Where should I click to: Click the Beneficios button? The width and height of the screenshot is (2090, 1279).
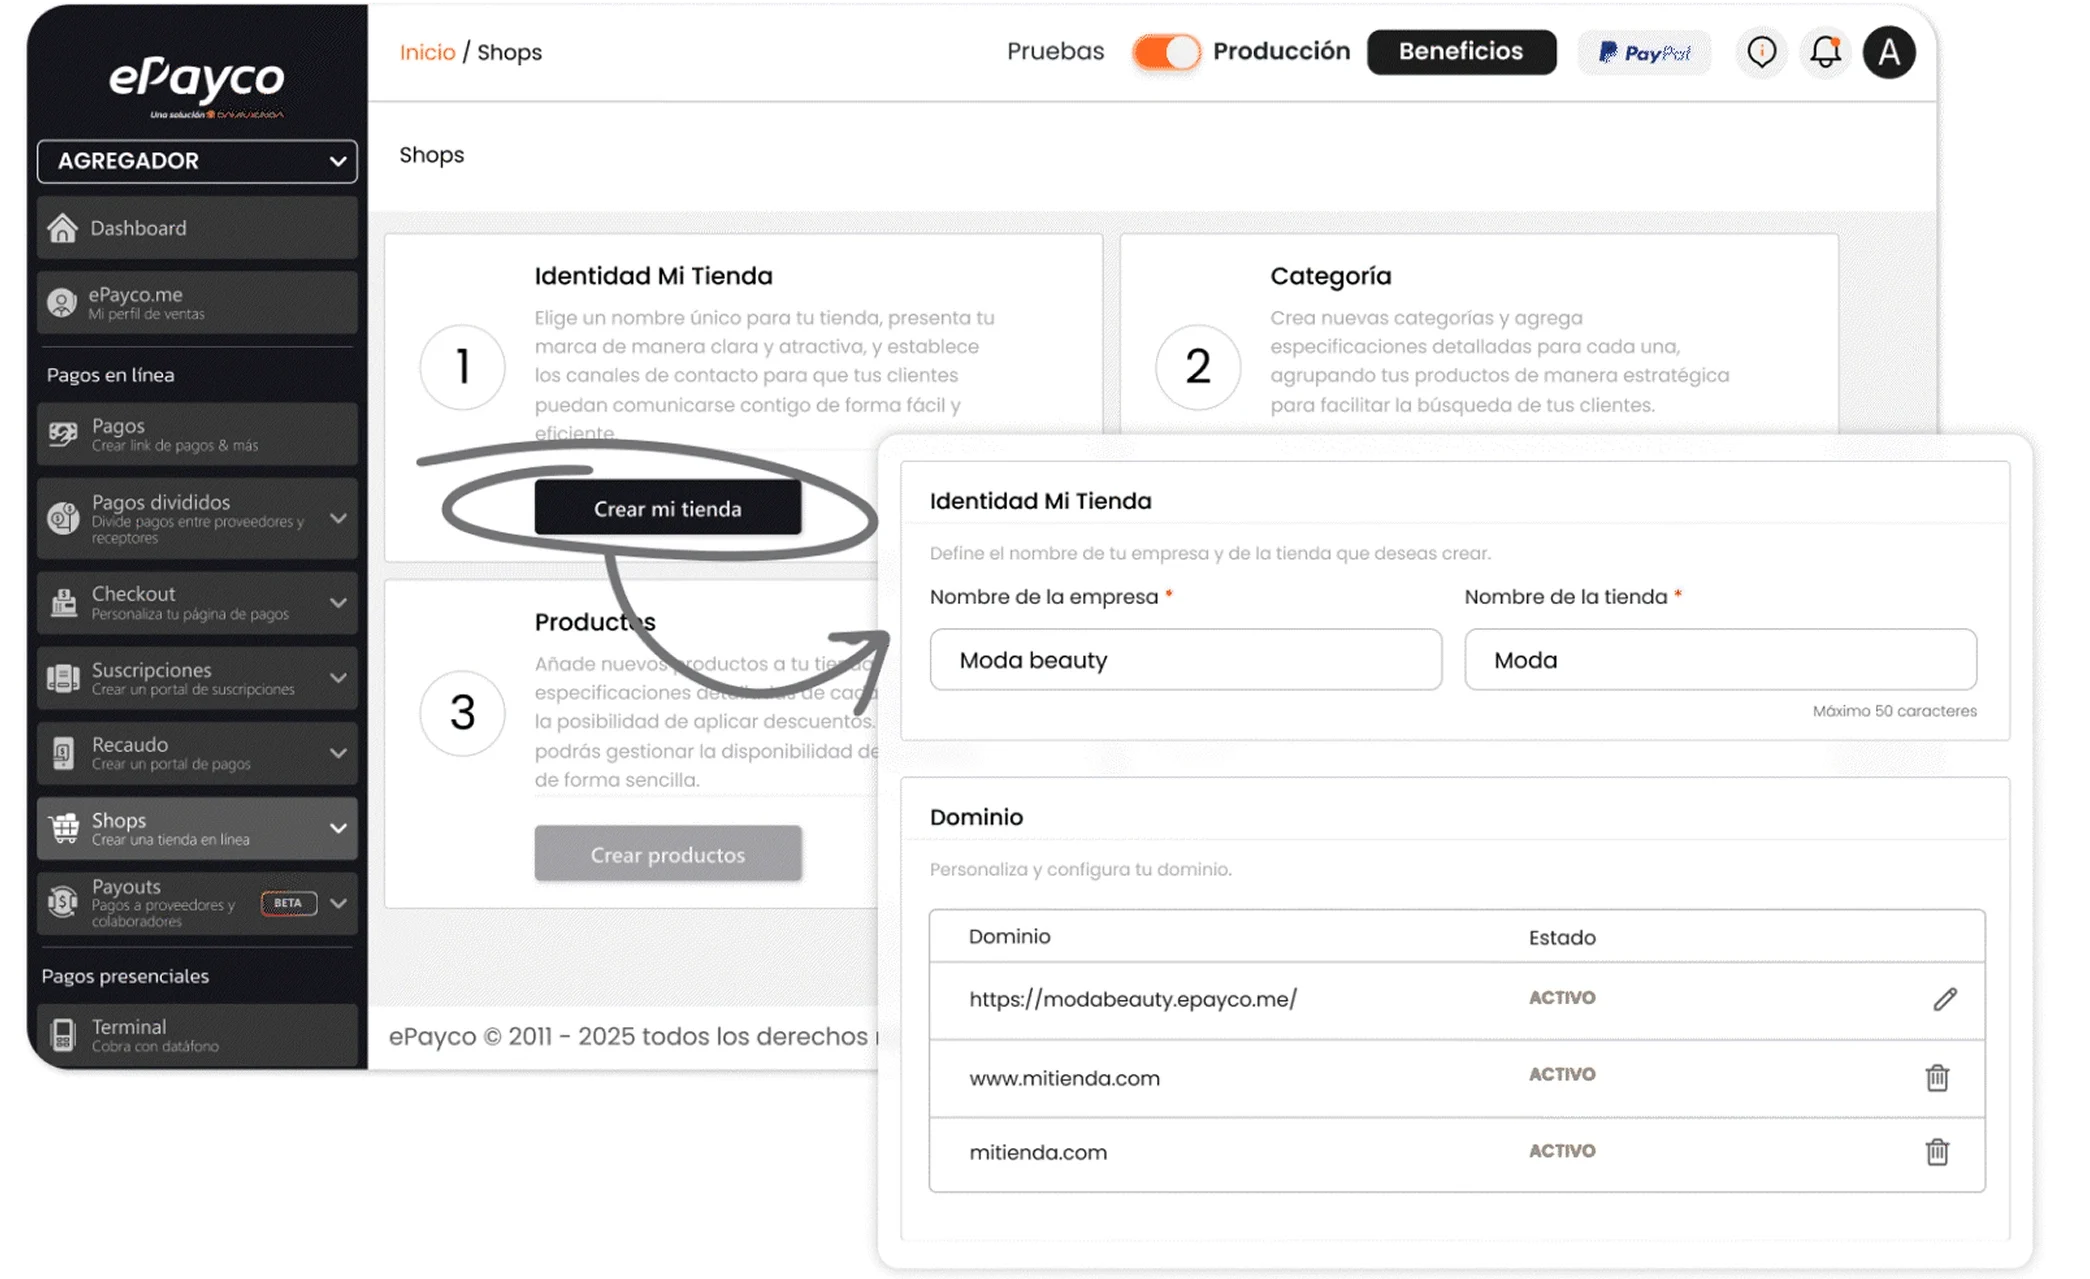click(x=1461, y=52)
